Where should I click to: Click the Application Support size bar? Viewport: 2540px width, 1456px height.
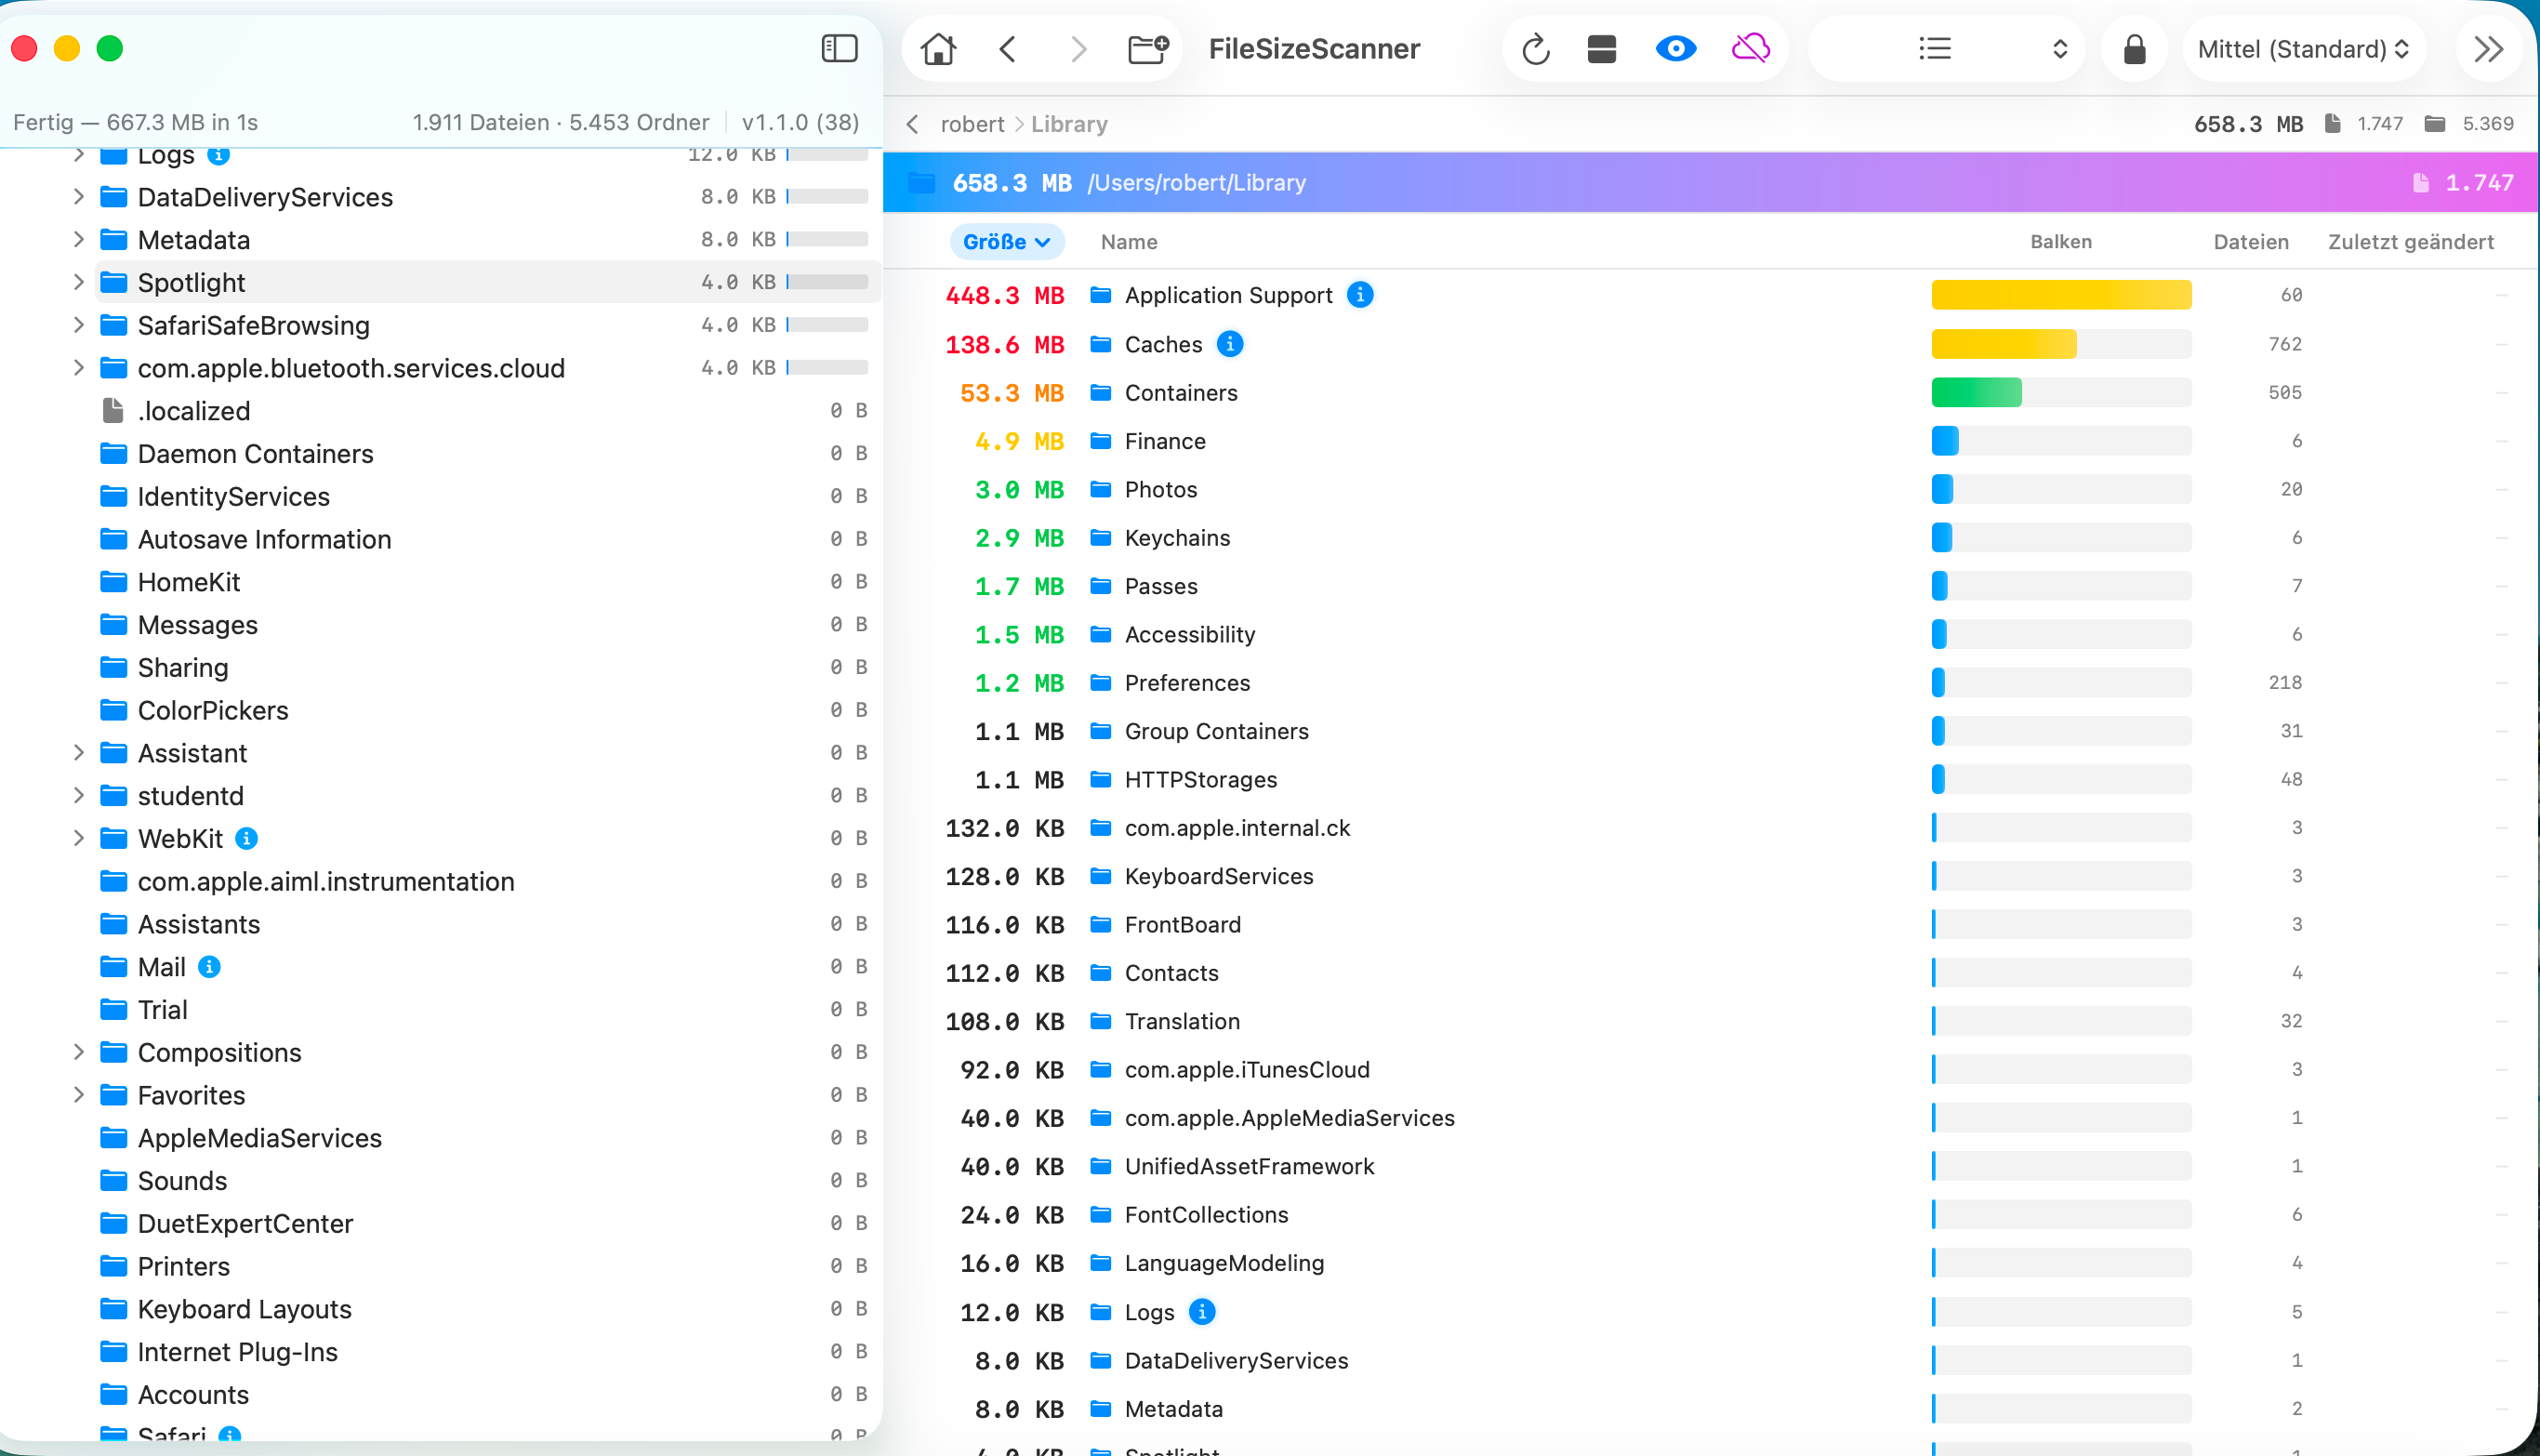(x=2061, y=295)
